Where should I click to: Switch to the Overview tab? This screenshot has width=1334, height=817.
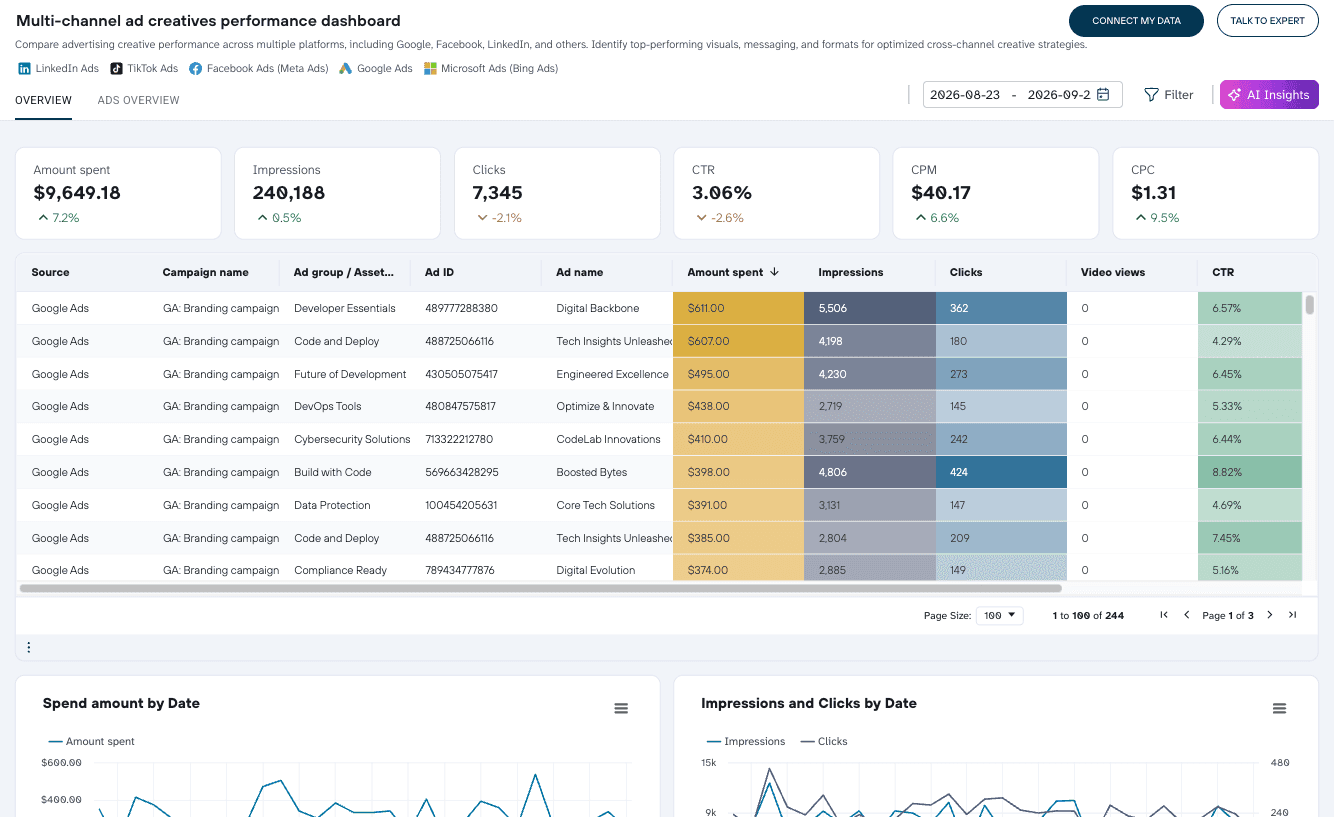[x=43, y=100]
